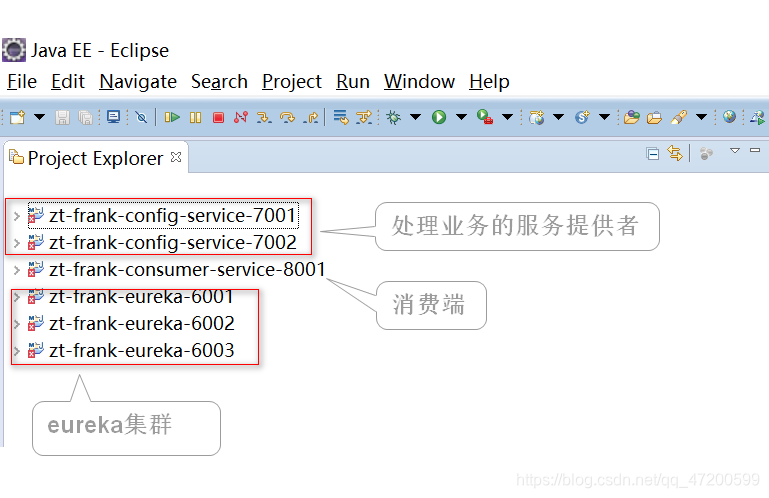The height and width of the screenshot is (498, 769).
Task: Click the Open Type folder icon
Action: [x=632, y=117]
